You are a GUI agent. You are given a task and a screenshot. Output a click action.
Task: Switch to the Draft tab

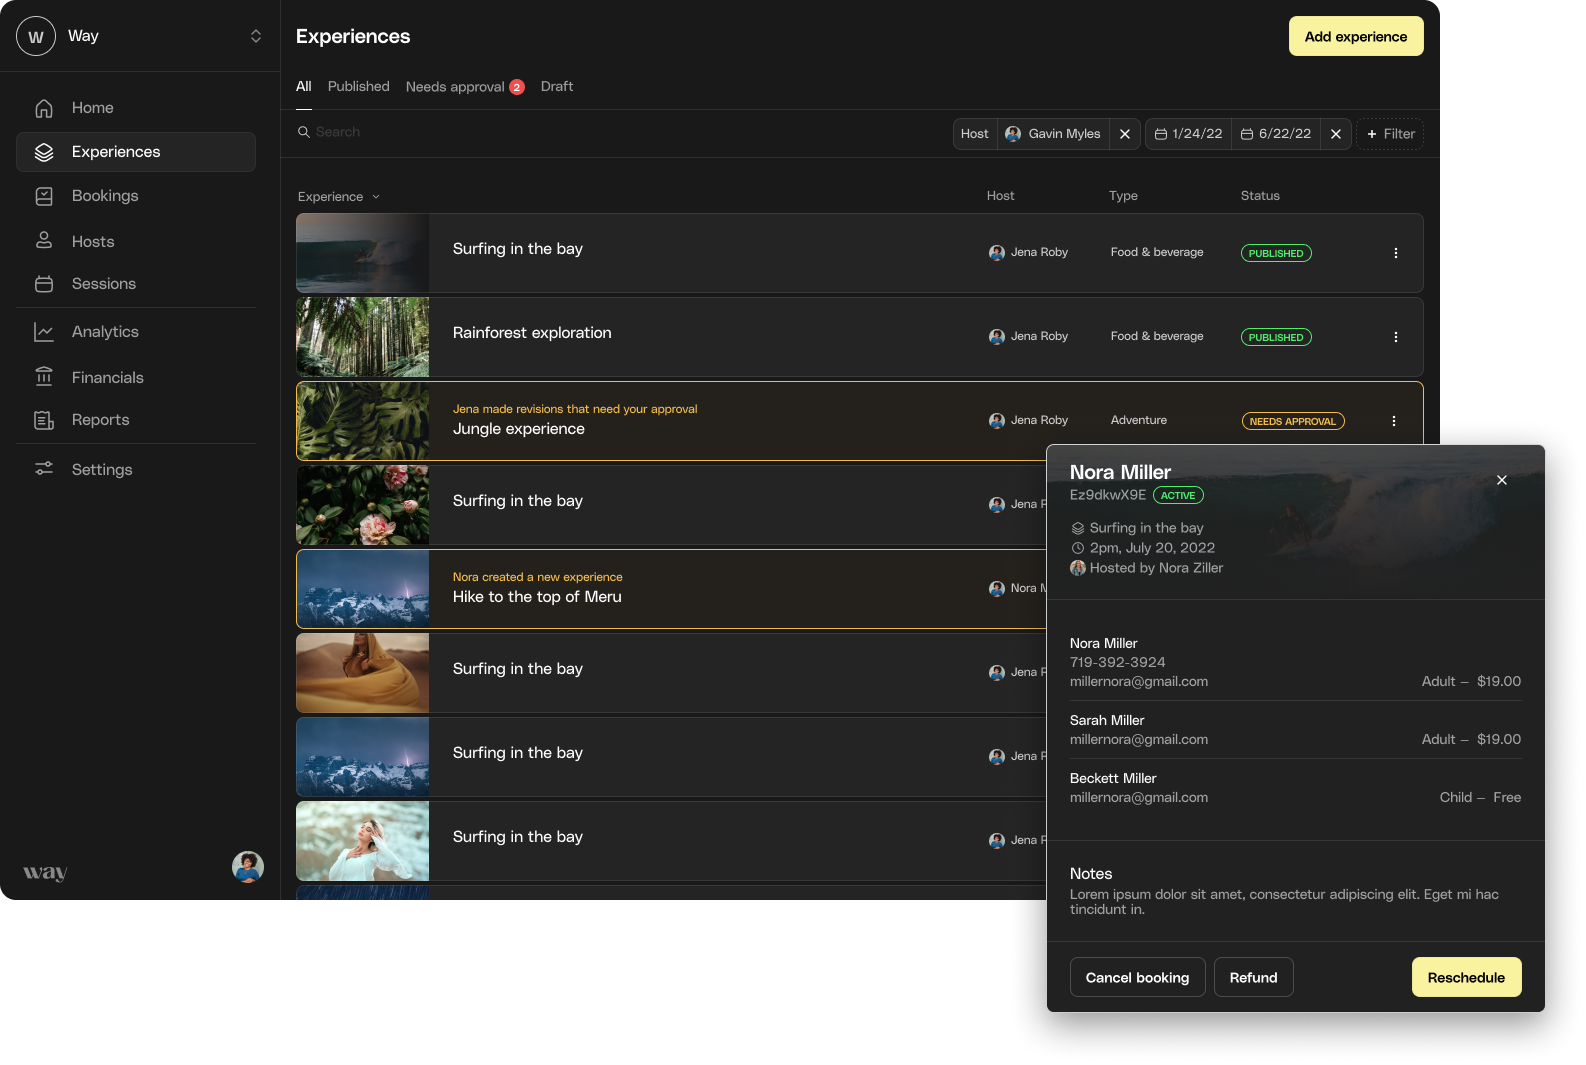557,87
